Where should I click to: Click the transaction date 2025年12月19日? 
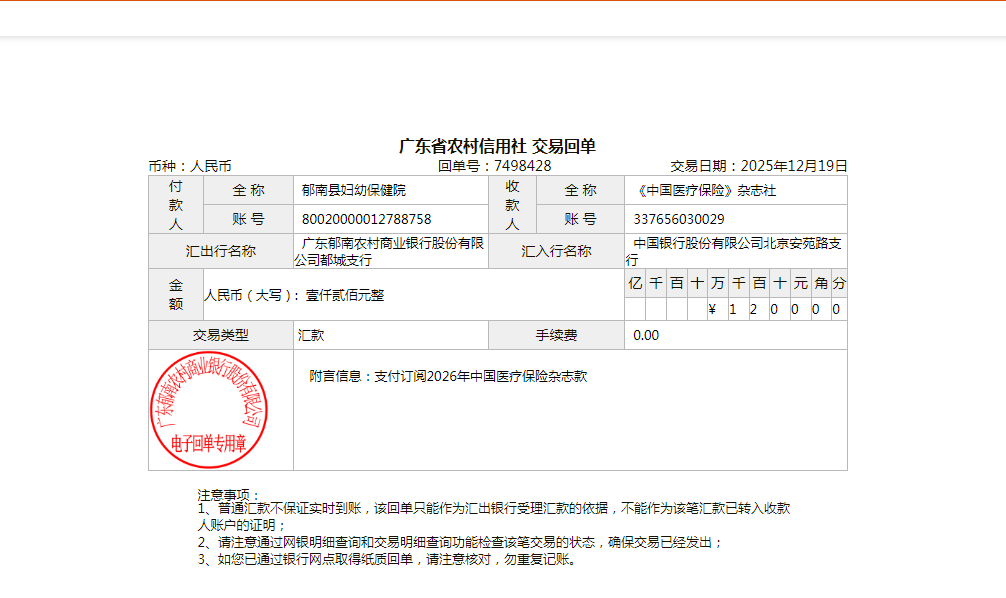coord(792,166)
